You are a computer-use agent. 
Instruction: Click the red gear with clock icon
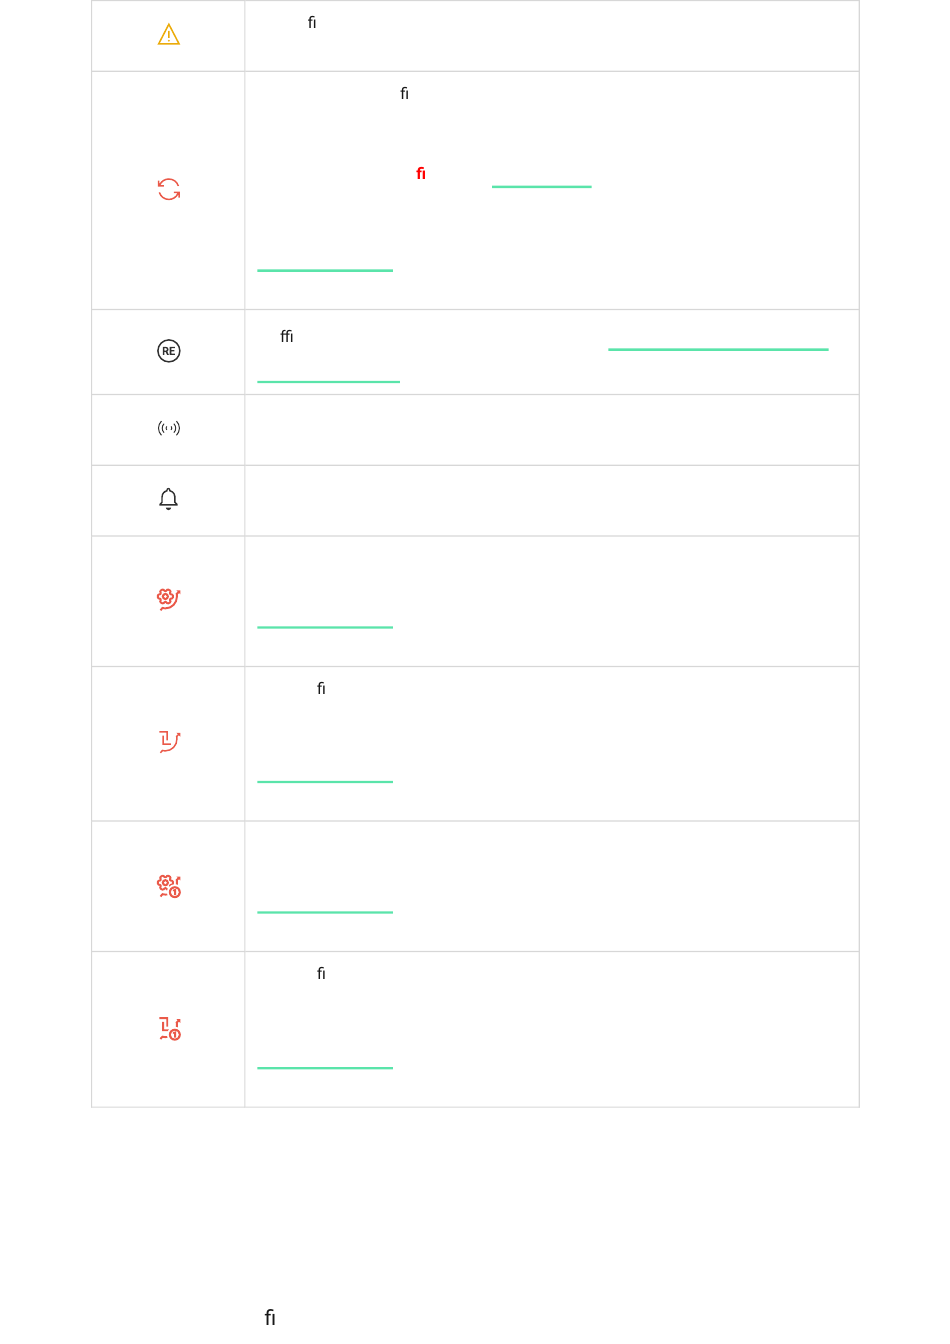pos(169,886)
